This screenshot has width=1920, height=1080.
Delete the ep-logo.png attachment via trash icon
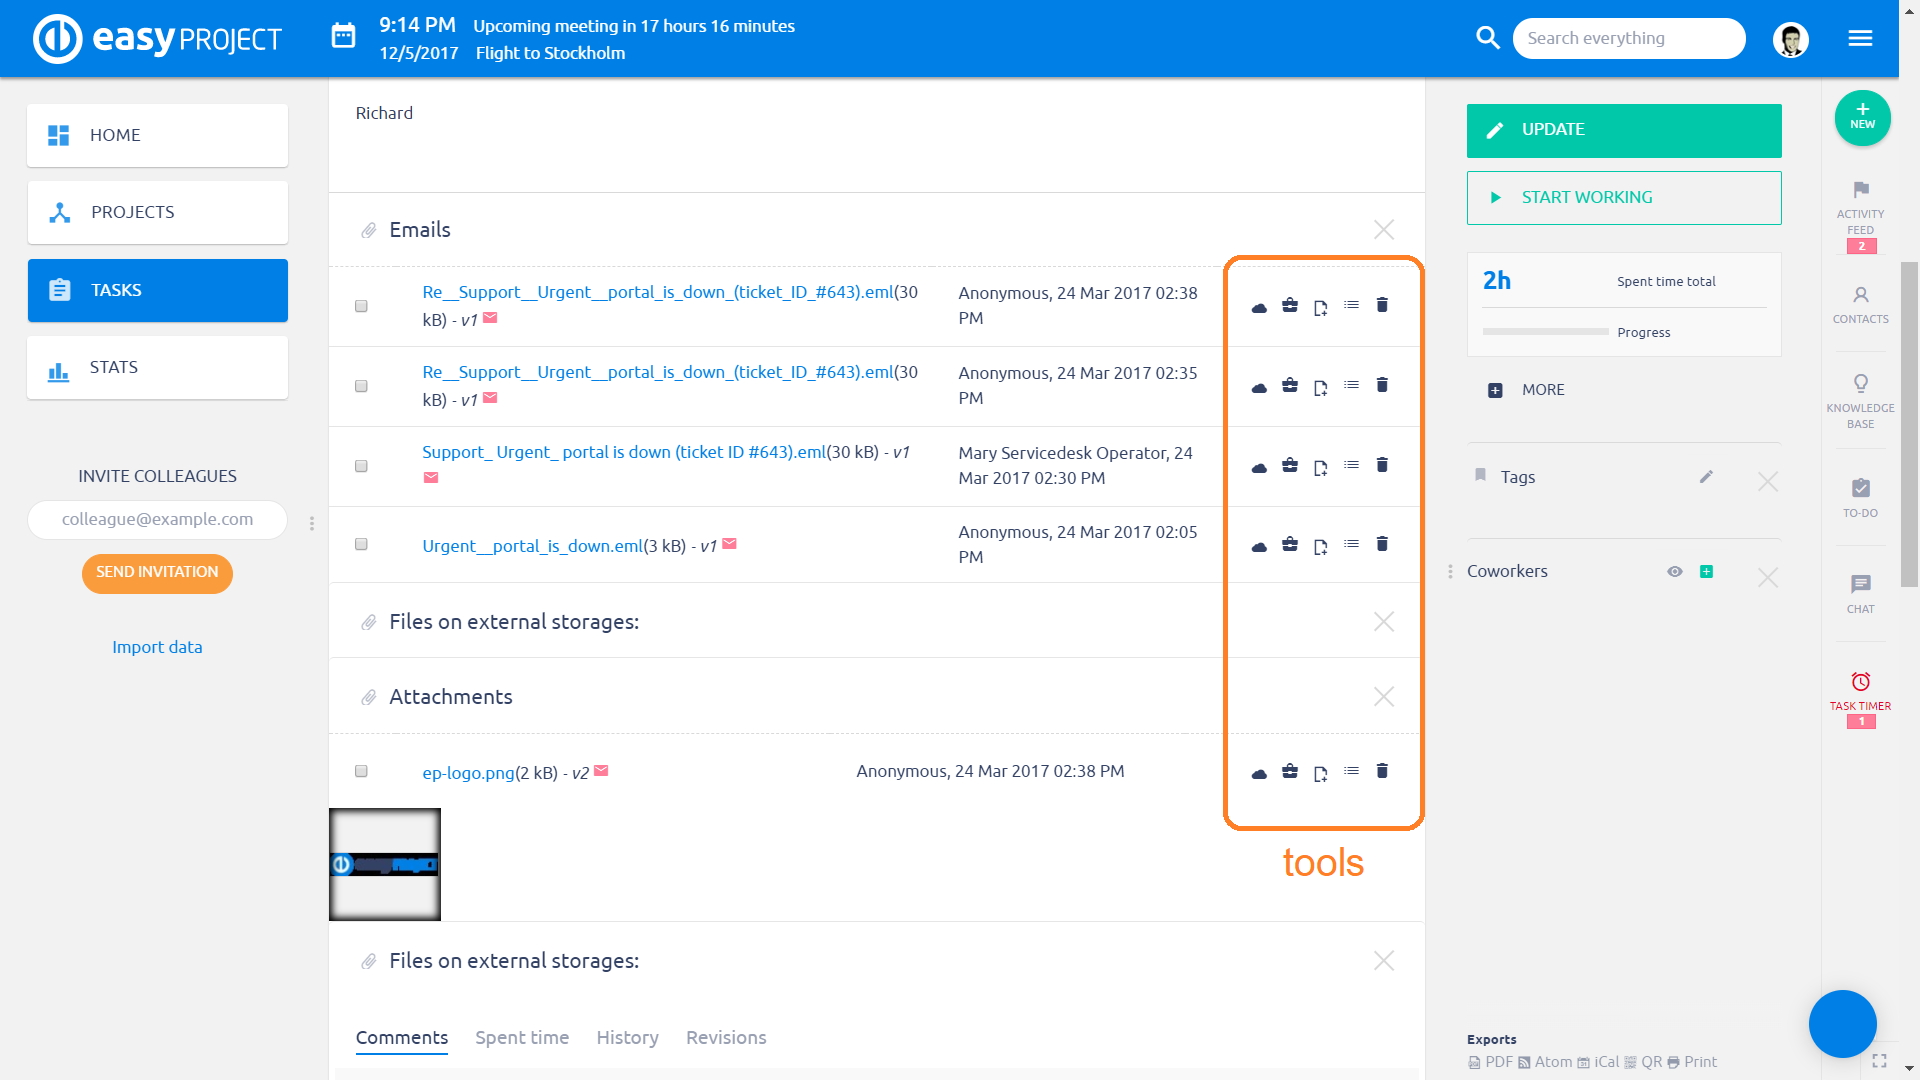1382,771
